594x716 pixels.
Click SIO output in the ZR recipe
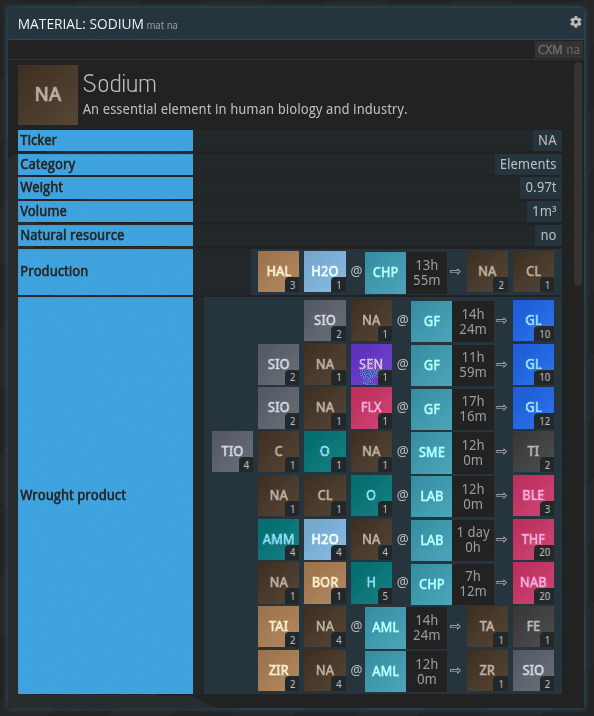[x=533, y=670]
